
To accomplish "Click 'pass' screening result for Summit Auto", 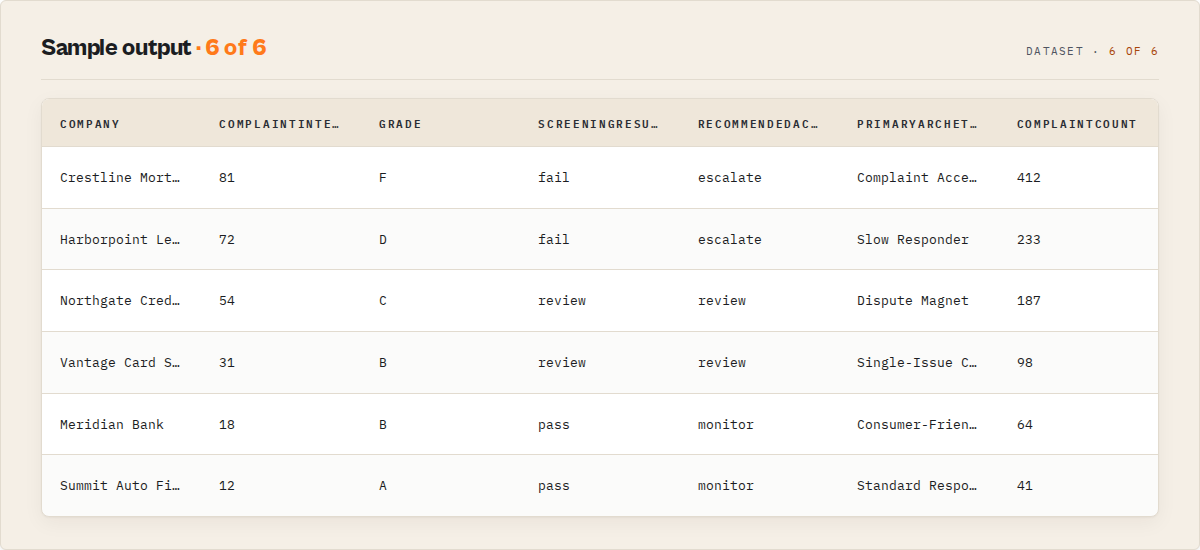I will (554, 486).
